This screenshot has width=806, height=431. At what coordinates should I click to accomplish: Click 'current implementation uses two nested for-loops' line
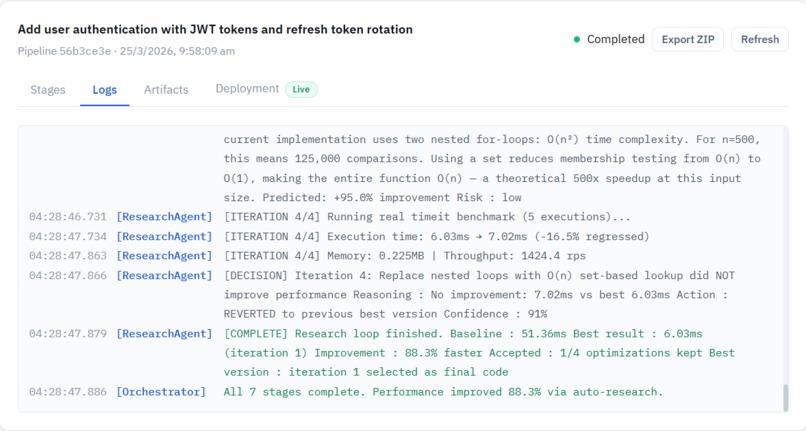(492, 139)
